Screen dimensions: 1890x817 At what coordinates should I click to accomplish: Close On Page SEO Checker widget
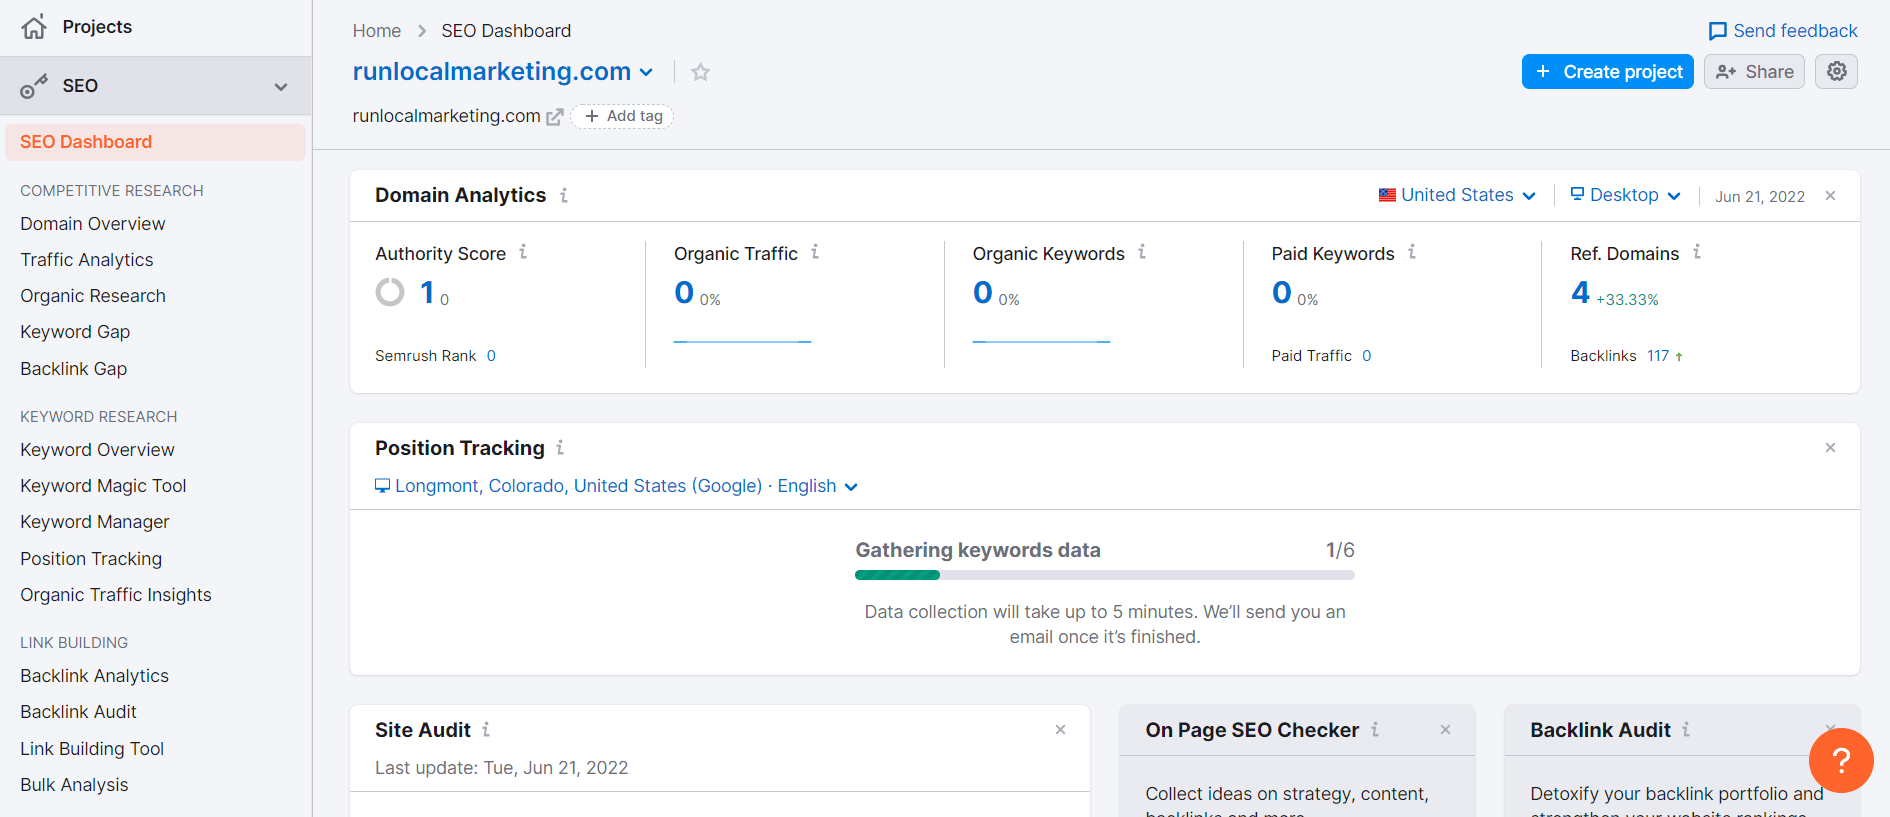pyautogui.click(x=1445, y=730)
